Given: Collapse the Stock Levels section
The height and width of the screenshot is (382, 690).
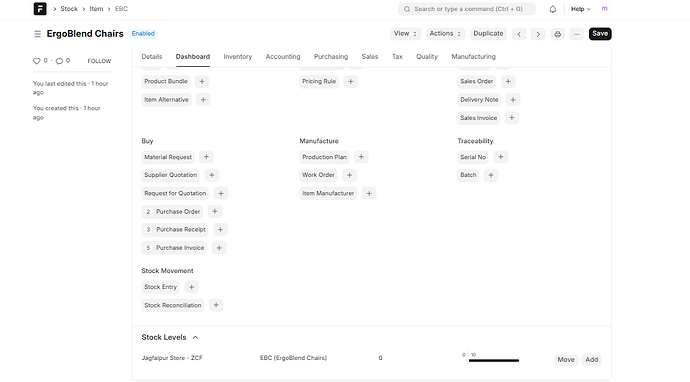Looking at the screenshot, I should point(195,338).
